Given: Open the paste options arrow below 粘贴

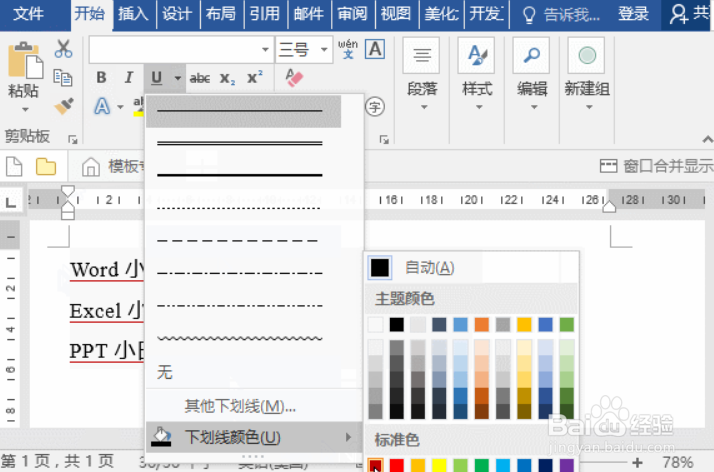Looking at the screenshot, I should (x=26, y=110).
